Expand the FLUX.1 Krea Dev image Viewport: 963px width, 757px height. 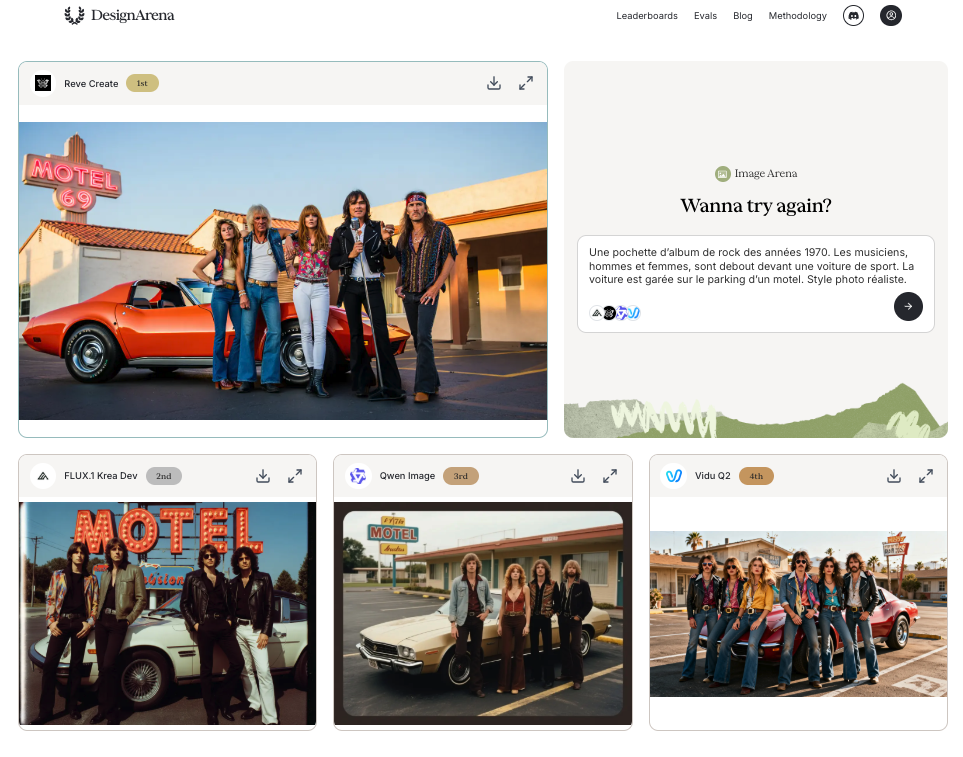coord(295,476)
